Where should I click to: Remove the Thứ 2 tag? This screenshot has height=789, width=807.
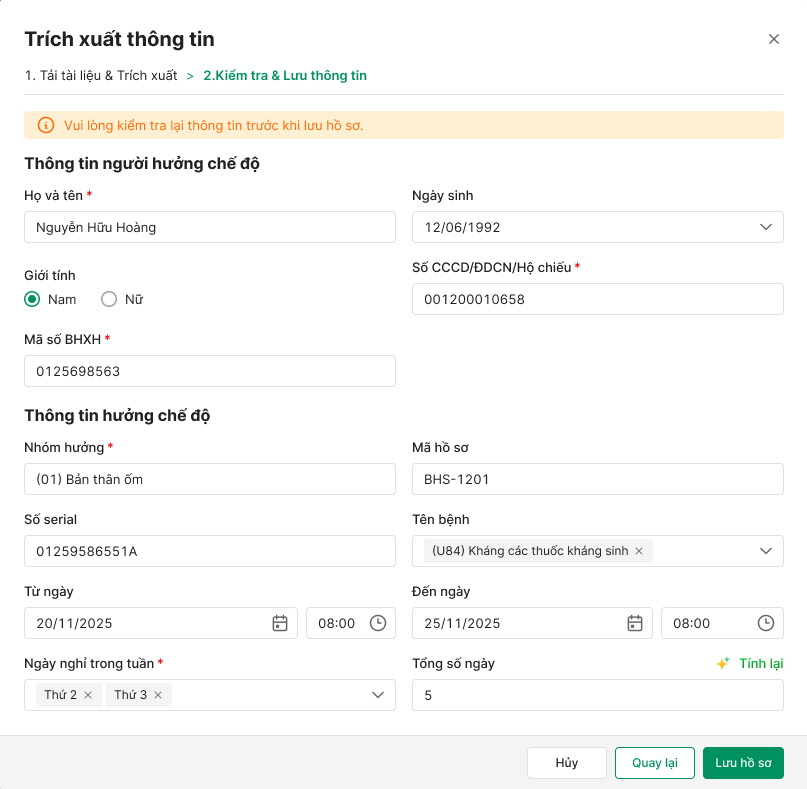[88, 695]
